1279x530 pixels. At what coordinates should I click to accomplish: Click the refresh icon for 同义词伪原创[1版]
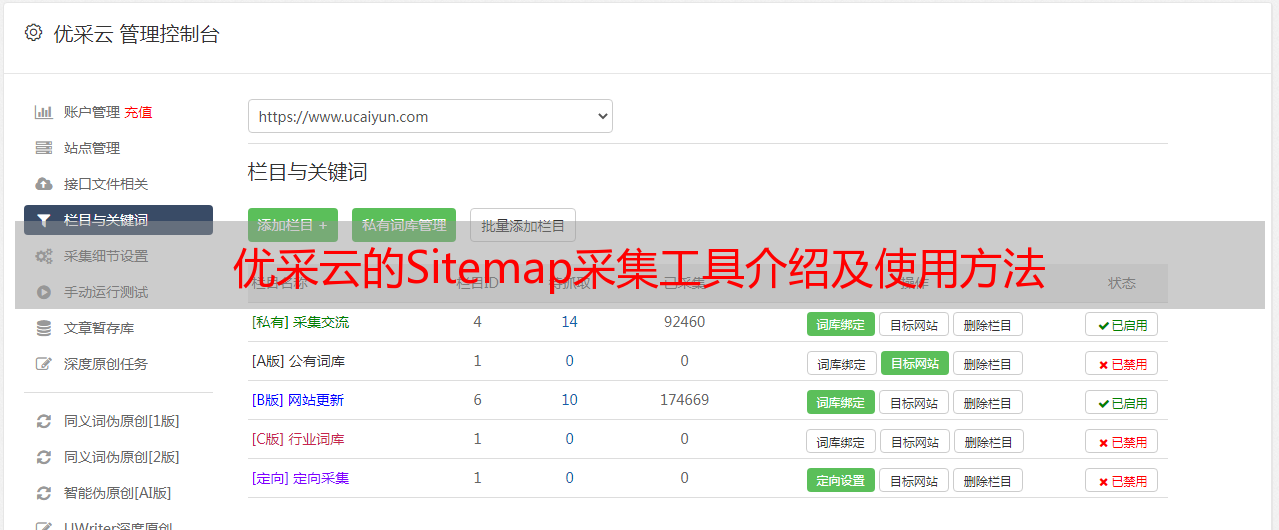43,421
